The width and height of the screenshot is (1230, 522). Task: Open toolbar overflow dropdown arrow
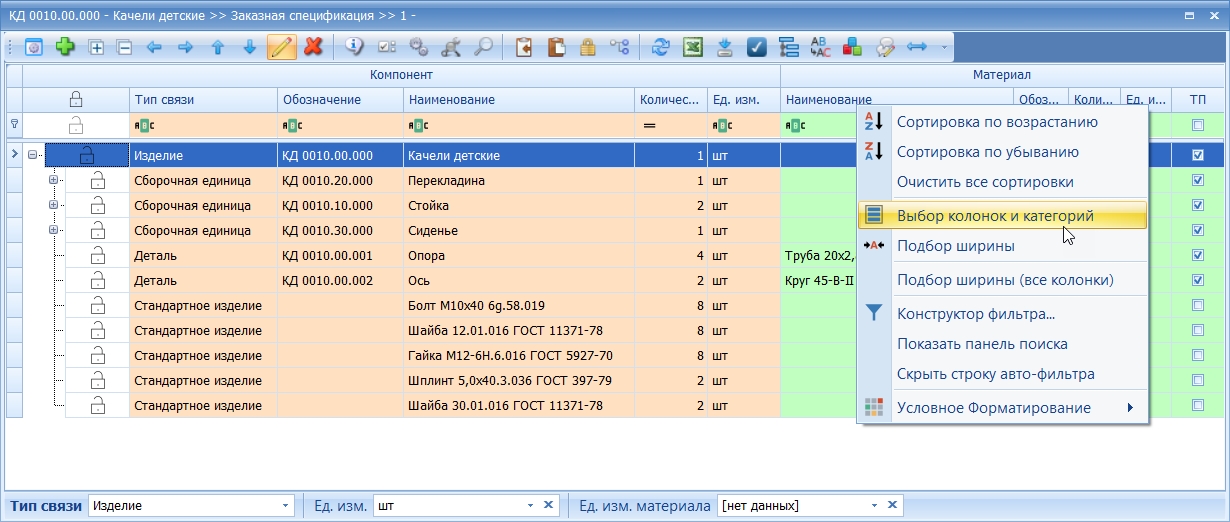coord(943,47)
